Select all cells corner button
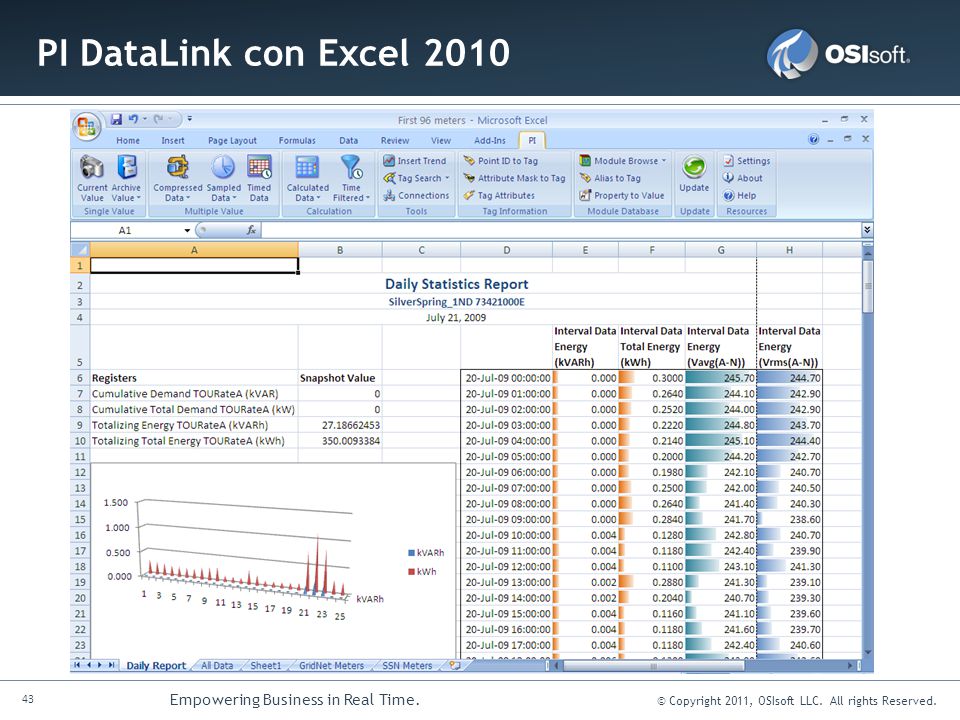960x720 pixels. [x=80, y=250]
